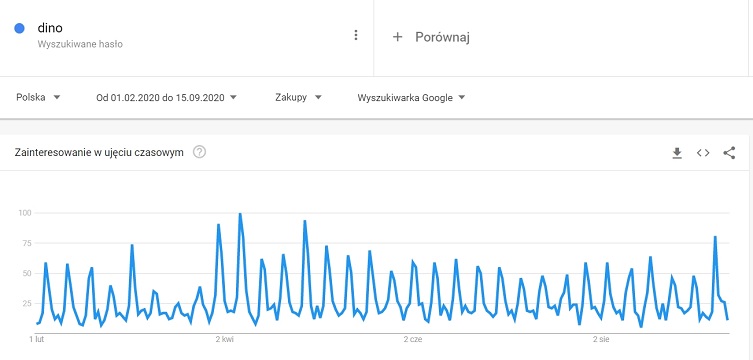The image size is (753, 360).
Task: Click the 2 cze axis label
Action: (x=413, y=339)
